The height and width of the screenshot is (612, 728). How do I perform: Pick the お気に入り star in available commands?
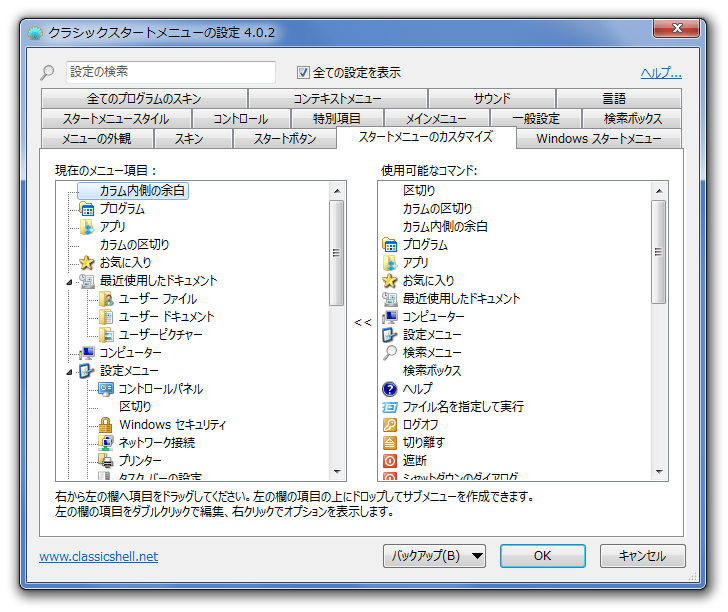tap(390, 281)
